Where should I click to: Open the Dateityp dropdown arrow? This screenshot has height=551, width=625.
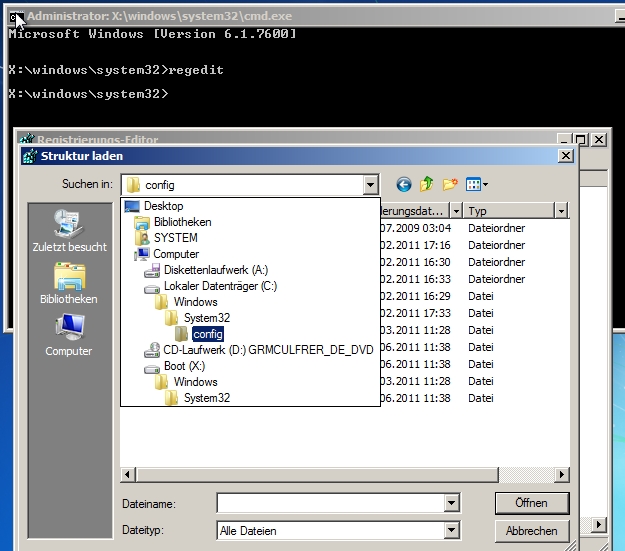pos(452,530)
